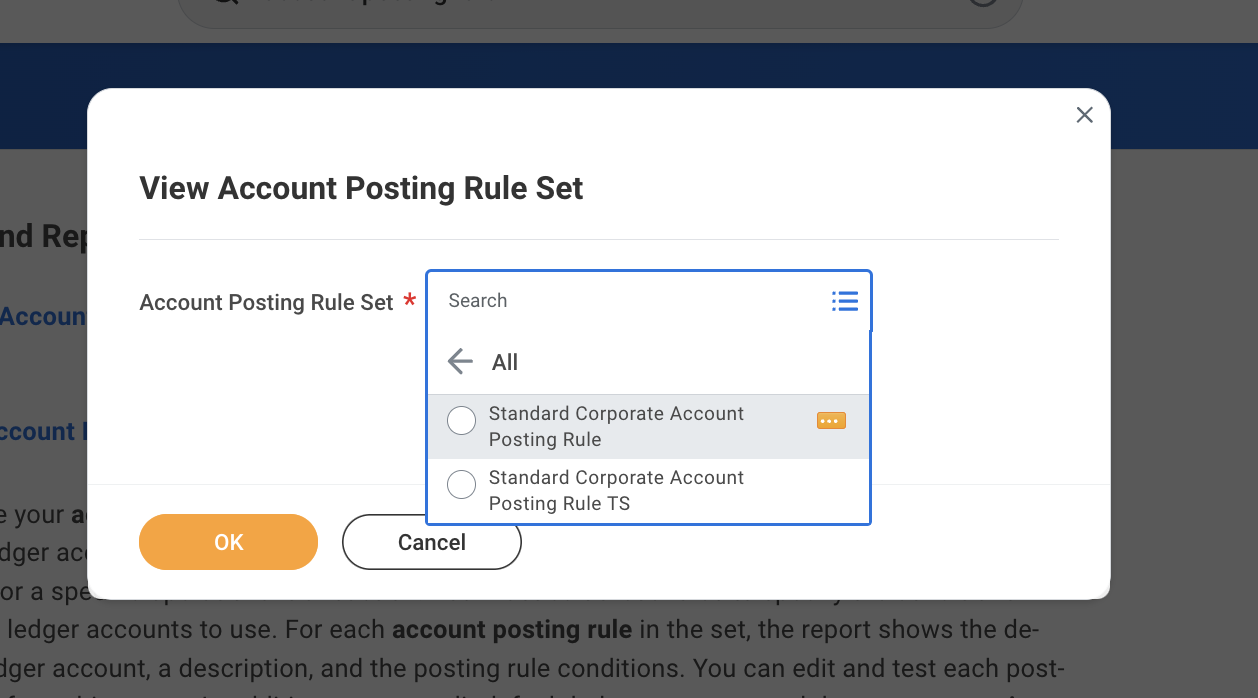
Task: Close the View Account Posting Rule Set dialog
Action: 1084,116
